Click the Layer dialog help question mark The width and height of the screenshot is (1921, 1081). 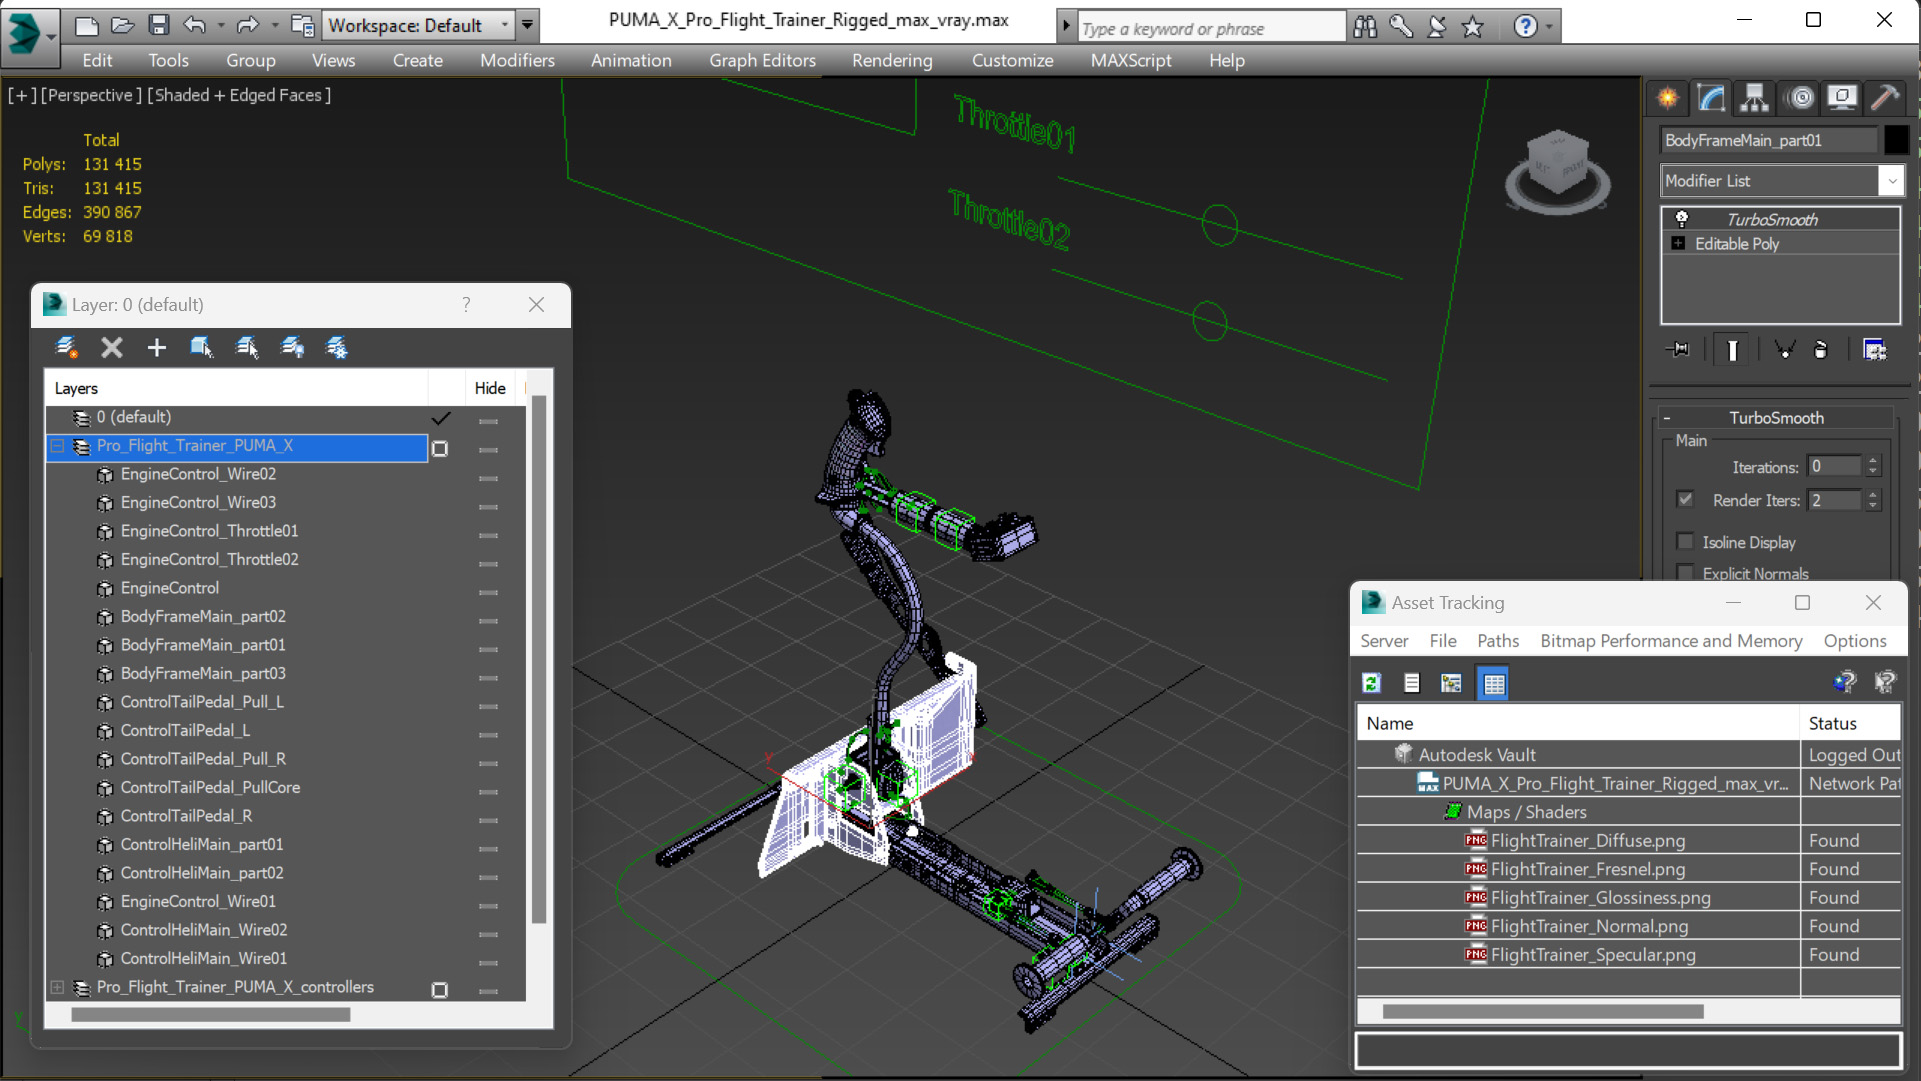(x=466, y=304)
